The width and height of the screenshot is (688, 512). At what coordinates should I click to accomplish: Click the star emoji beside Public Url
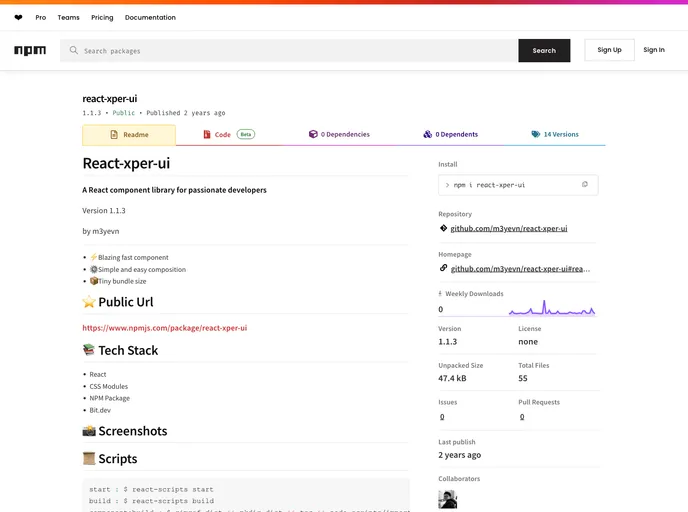tap(89, 302)
